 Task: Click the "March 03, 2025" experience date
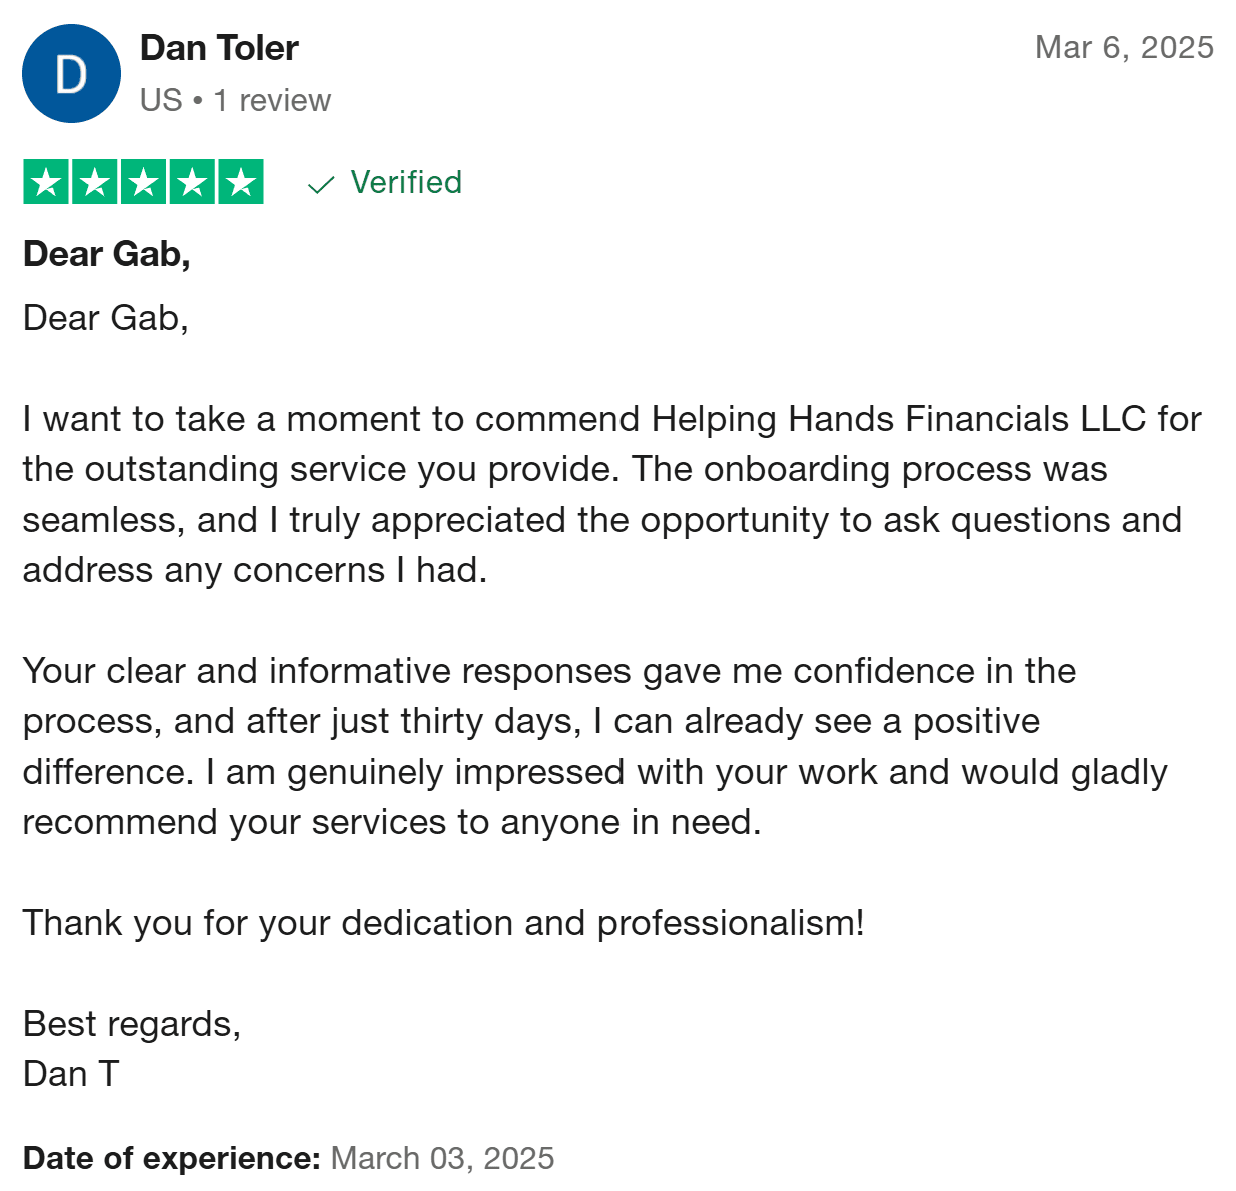442,1158
